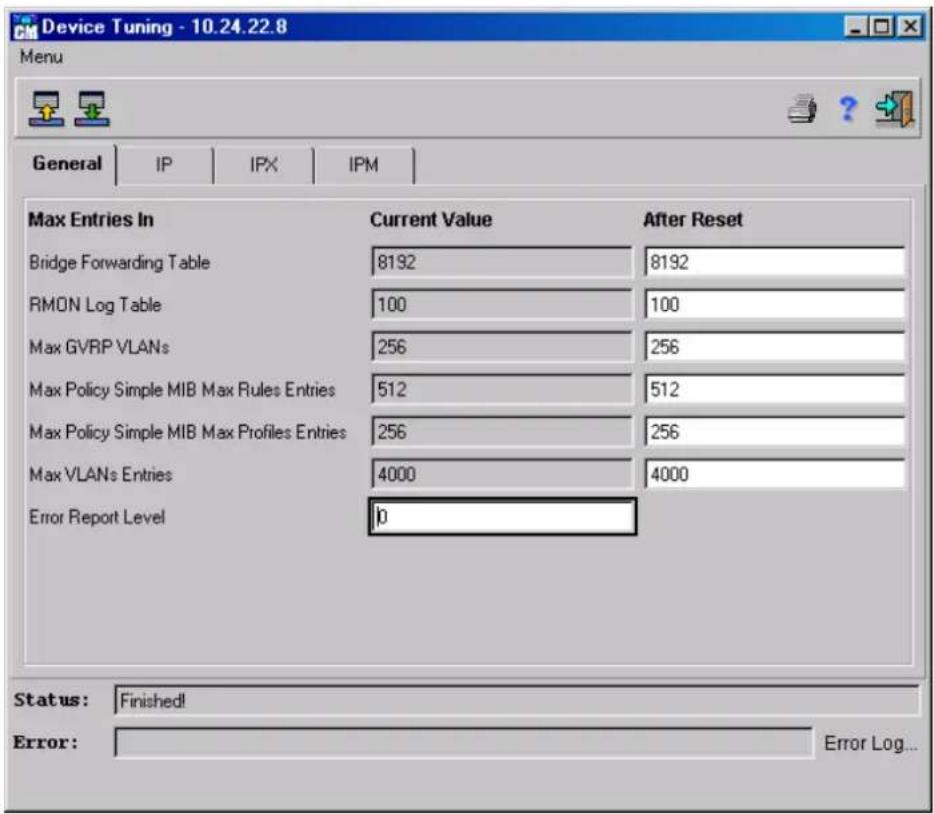The width and height of the screenshot is (934, 814).
Task: Click Max VLANs Entries Current Value 4000
Action: click(x=501, y=474)
